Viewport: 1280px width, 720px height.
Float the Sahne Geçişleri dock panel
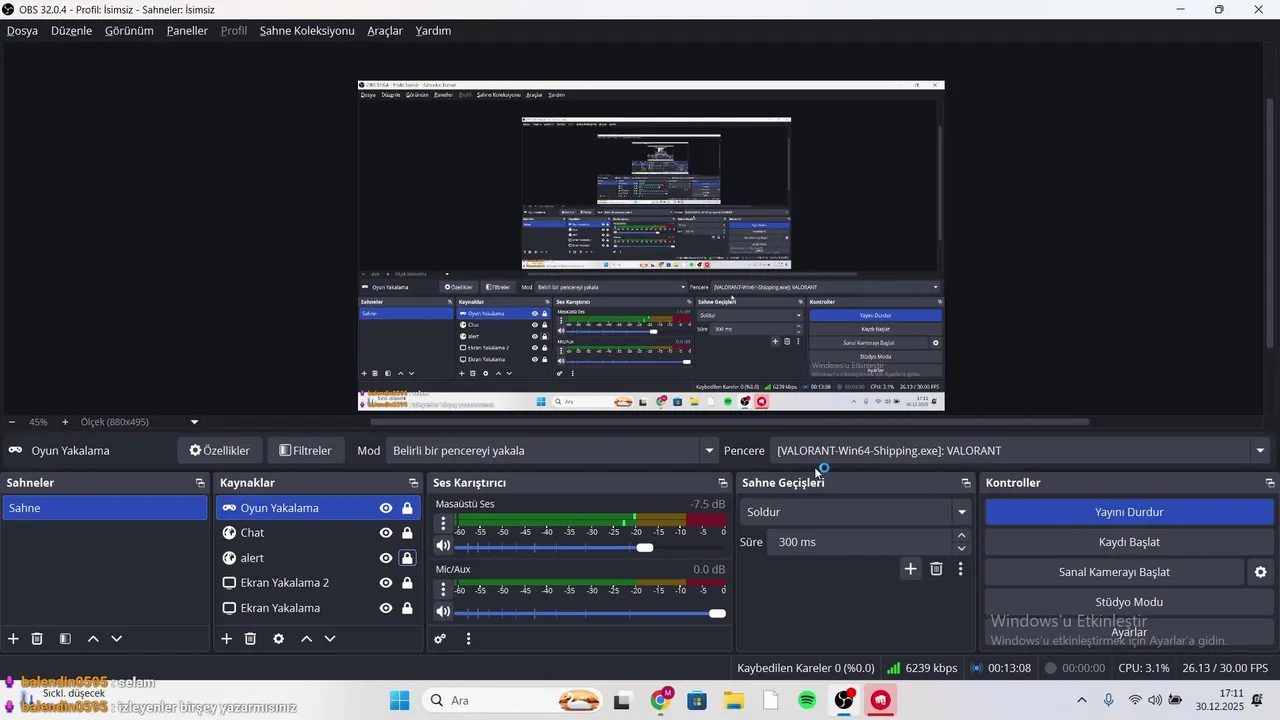(966, 483)
